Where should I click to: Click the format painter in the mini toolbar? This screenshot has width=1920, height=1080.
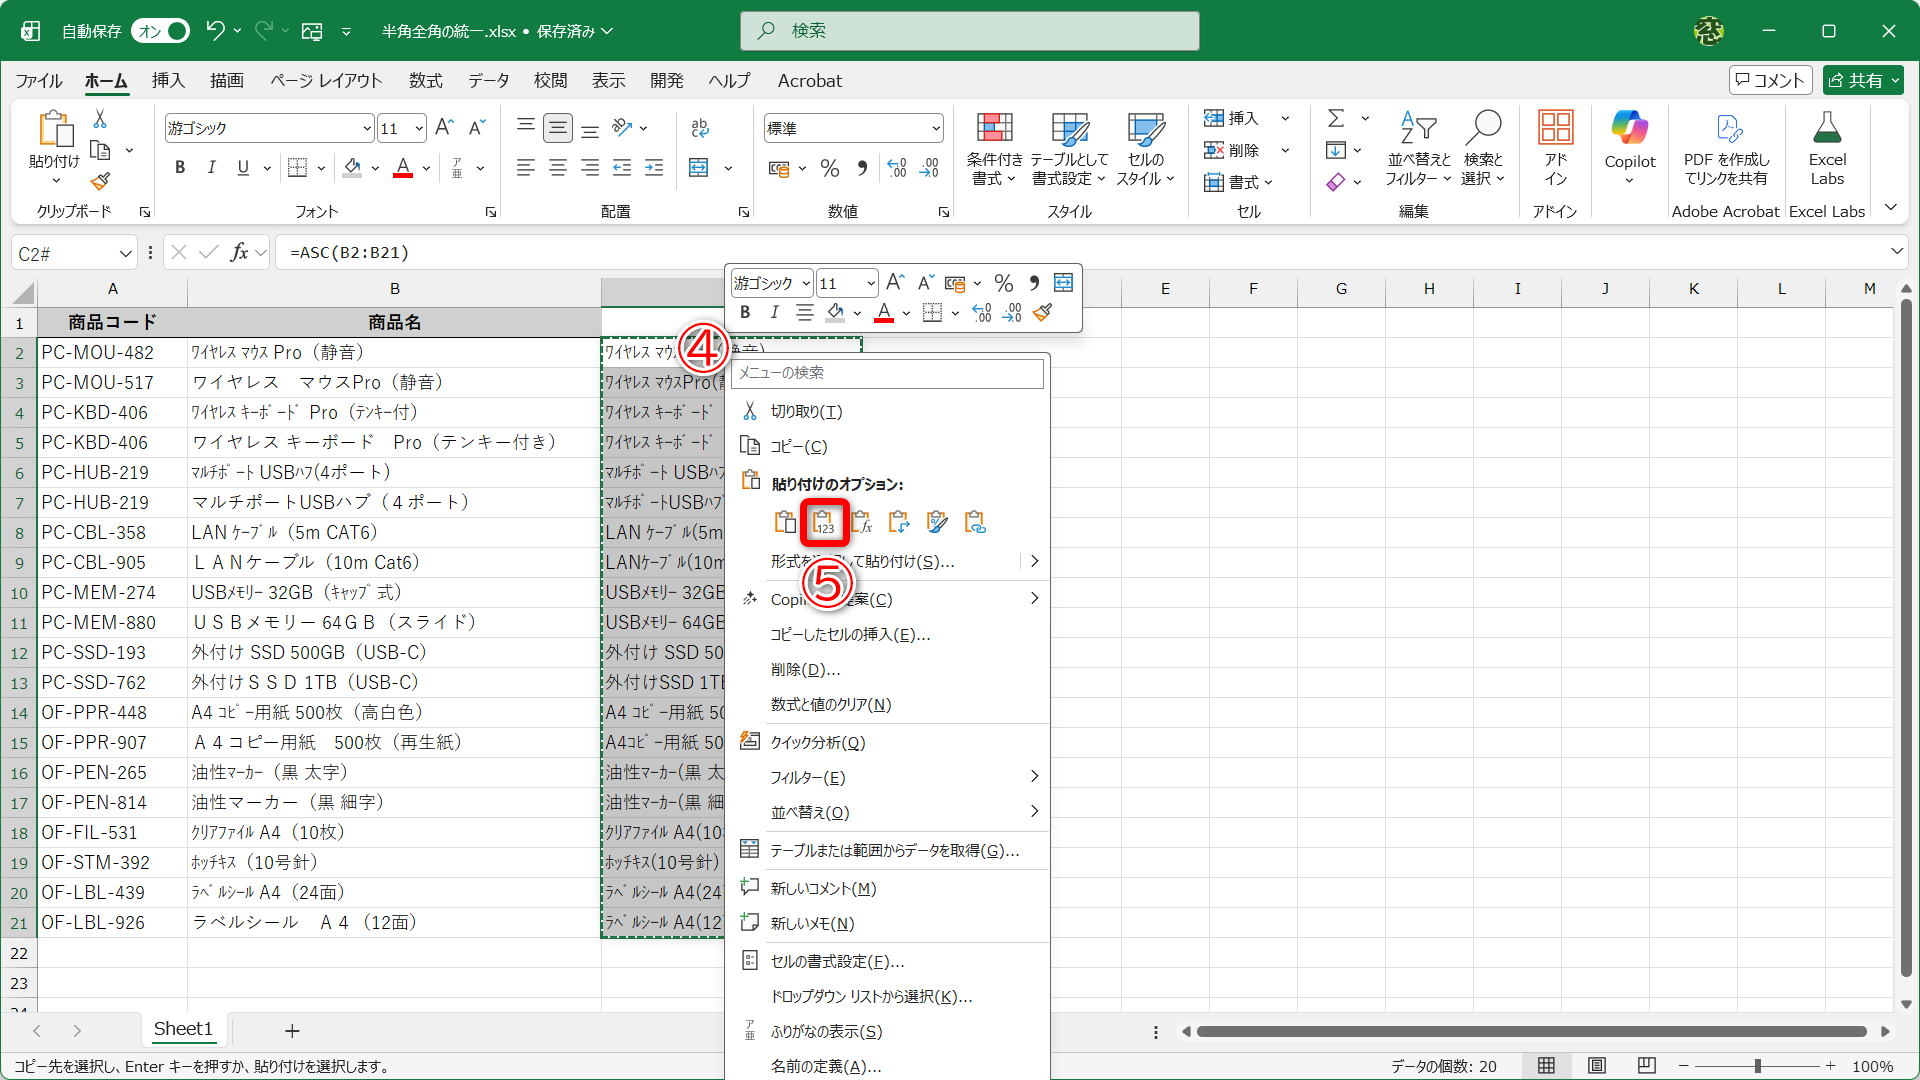(1043, 313)
